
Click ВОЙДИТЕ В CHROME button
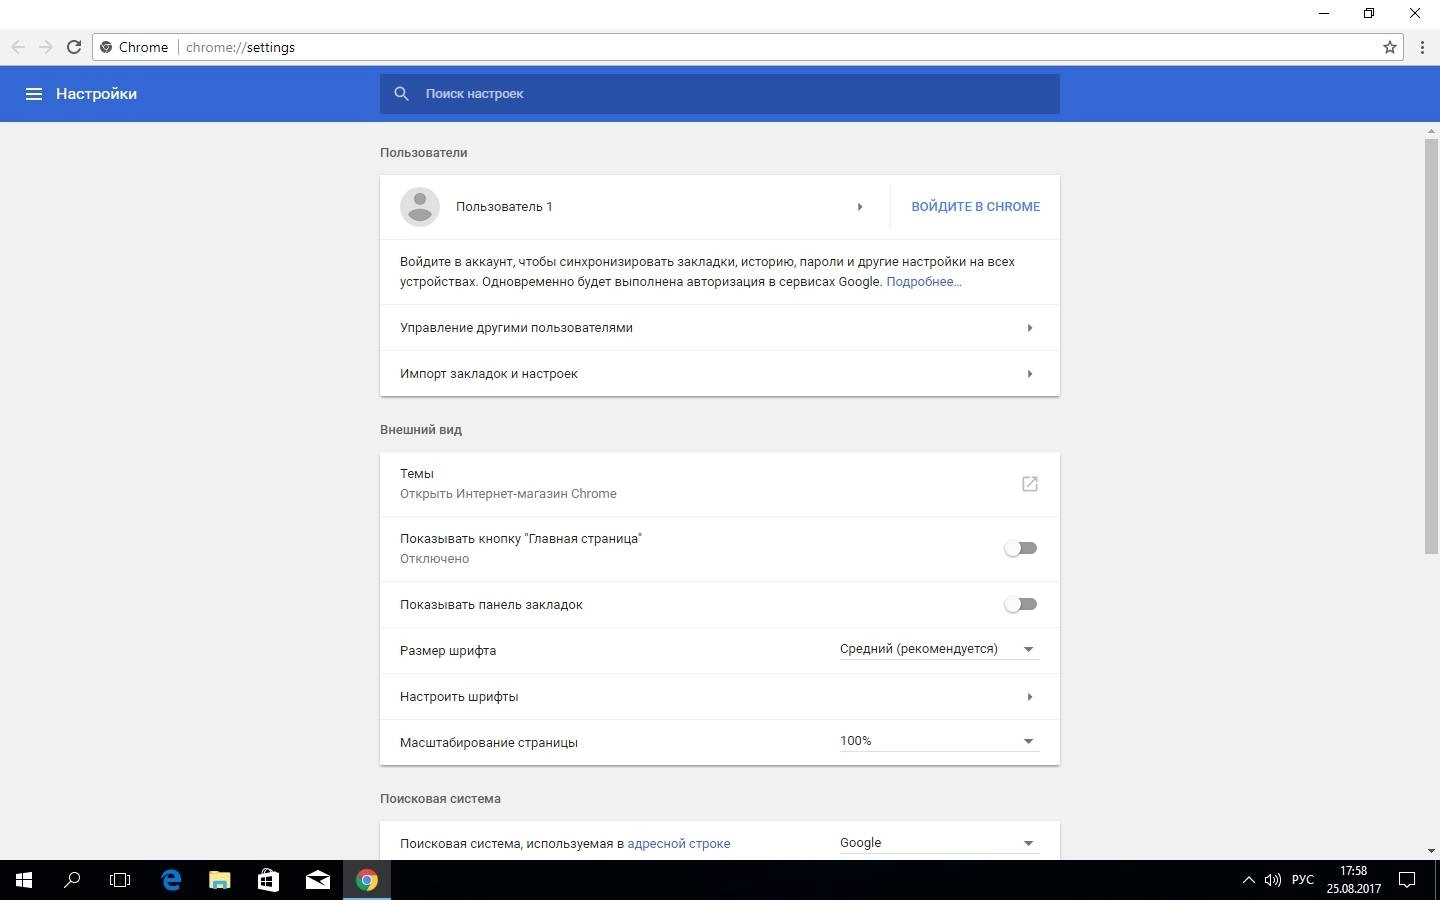click(975, 207)
